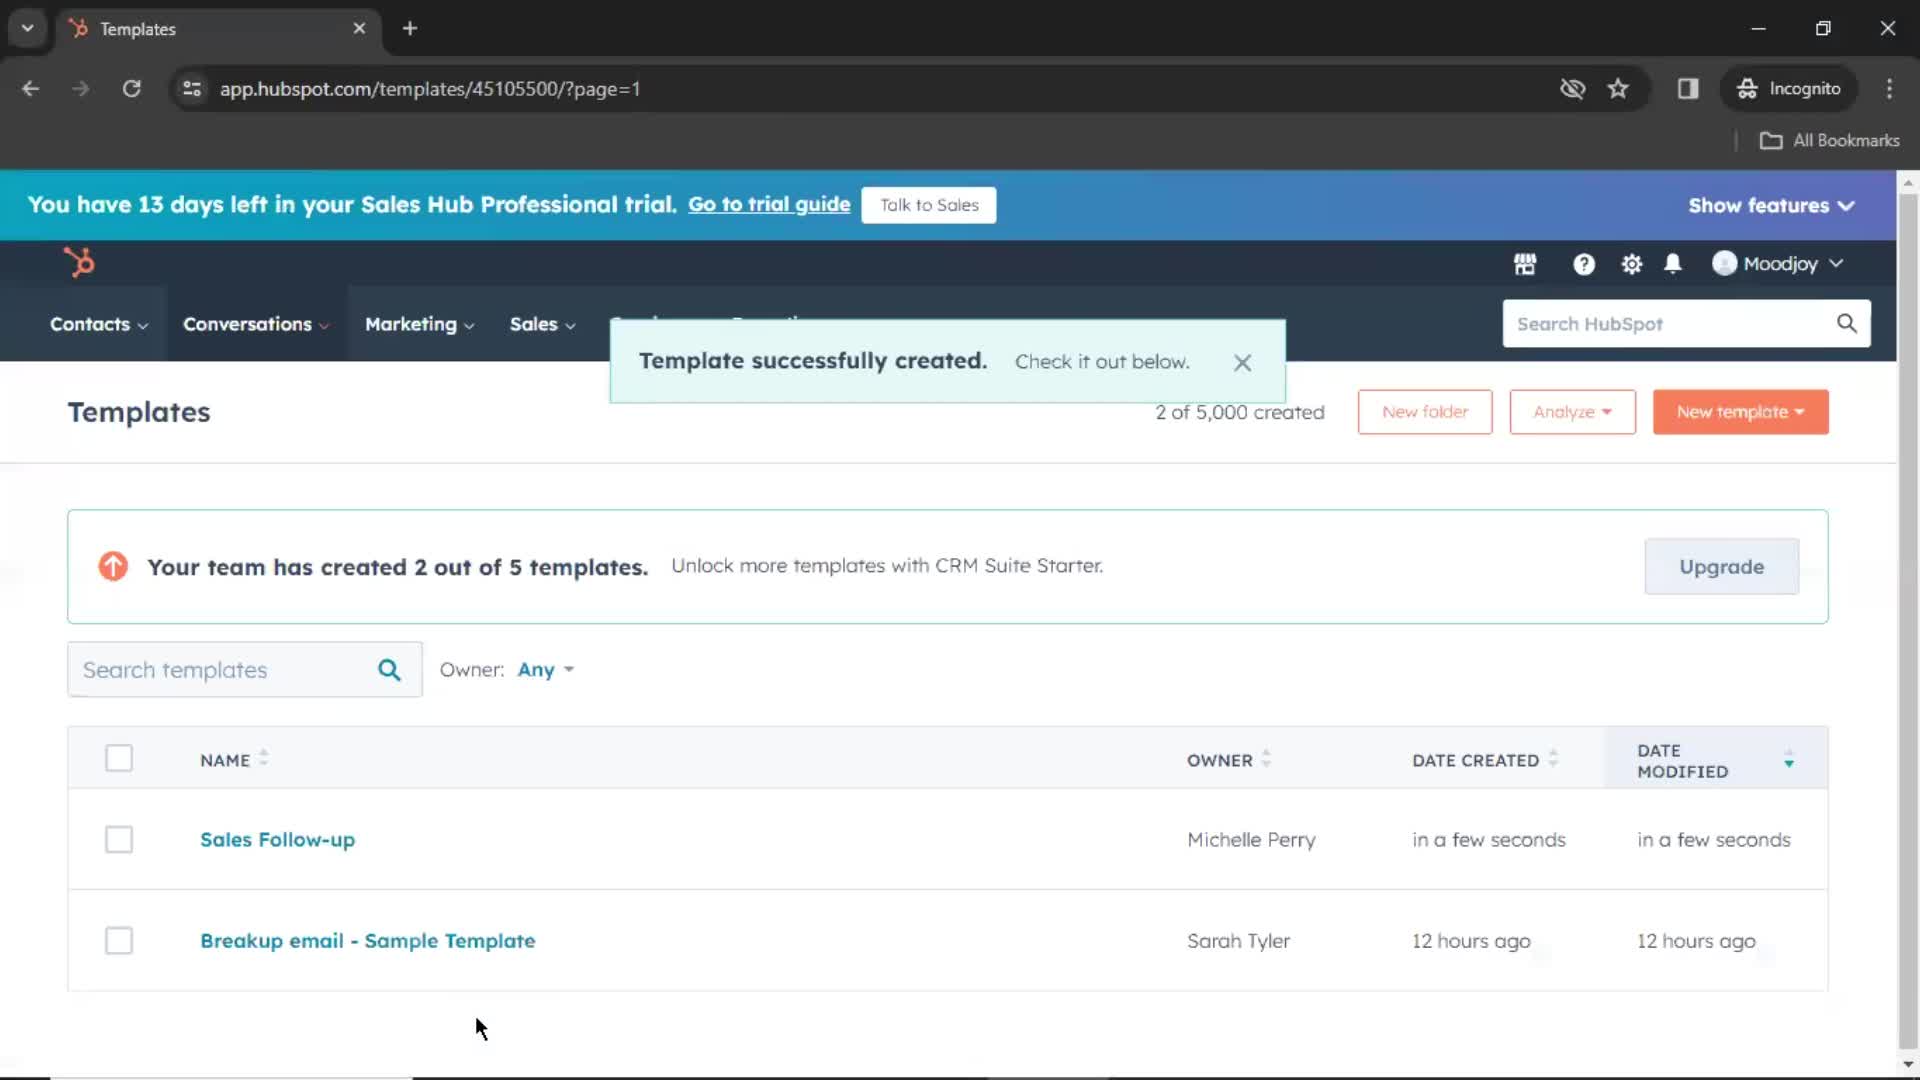Bookmark this page with star icon
Viewport: 1920px width, 1080px height.
(1618, 89)
